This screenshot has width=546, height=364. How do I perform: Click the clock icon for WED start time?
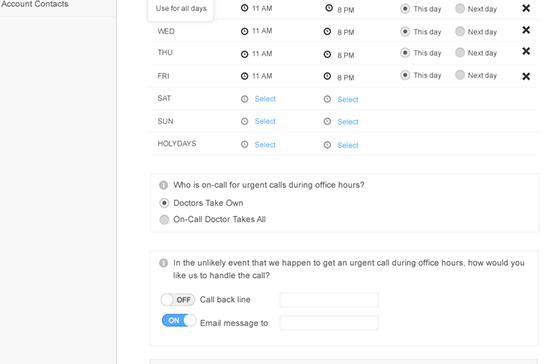244,31
